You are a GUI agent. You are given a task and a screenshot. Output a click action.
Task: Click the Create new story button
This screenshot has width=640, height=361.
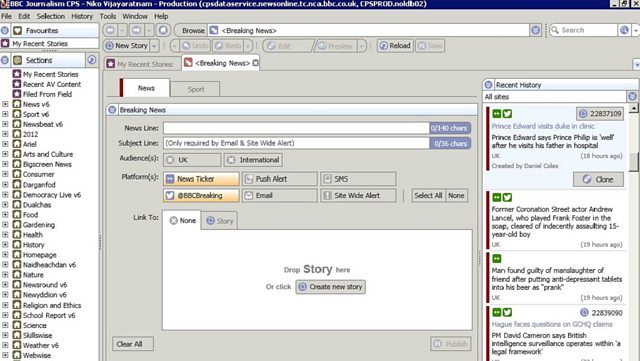331,287
